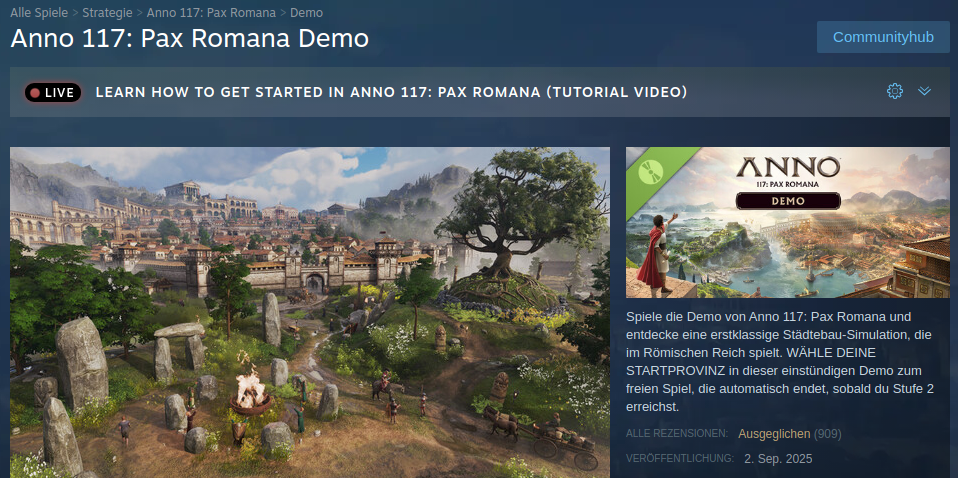Viewport: 958px width, 478px height.
Task: Go to Alle Spiele breadcrumb
Action: (x=39, y=12)
